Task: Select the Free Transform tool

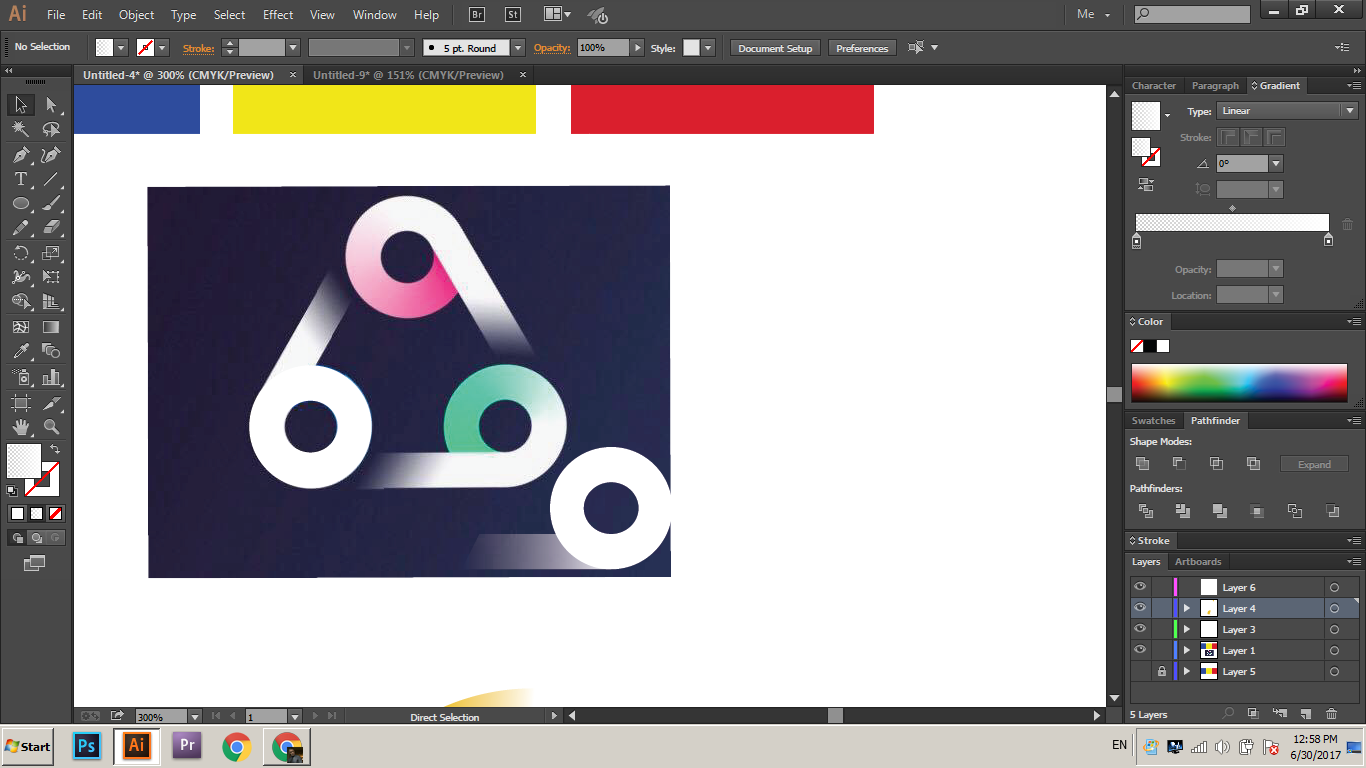Action: click(x=52, y=277)
